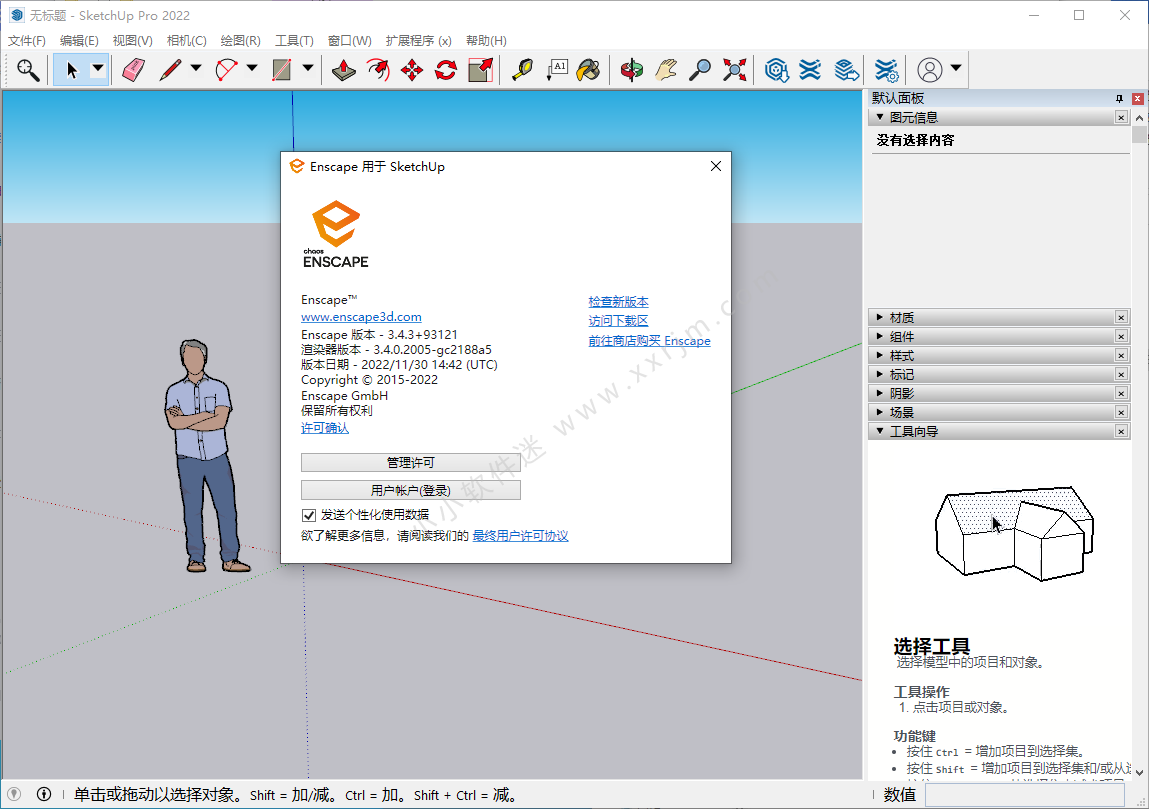Select the Pan hand tool
The height and width of the screenshot is (809, 1149).
pyautogui.click(x=665, y=70)
